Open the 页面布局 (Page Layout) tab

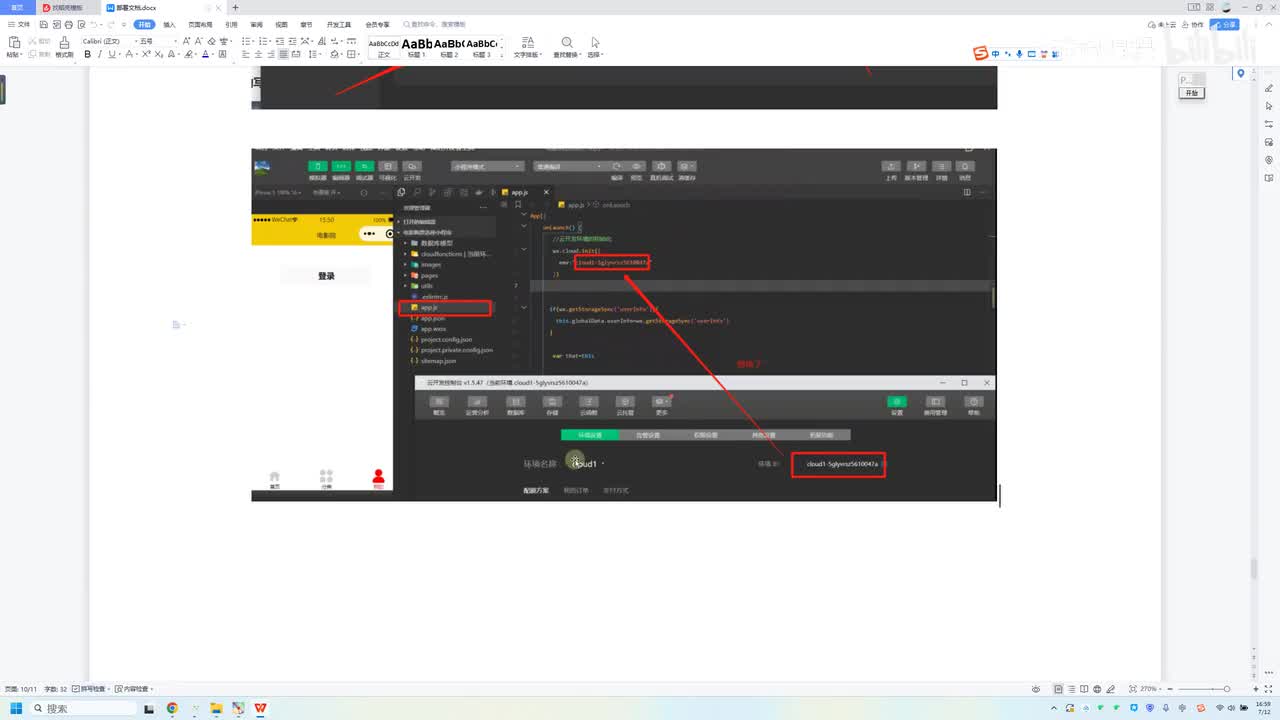[200, 24]
